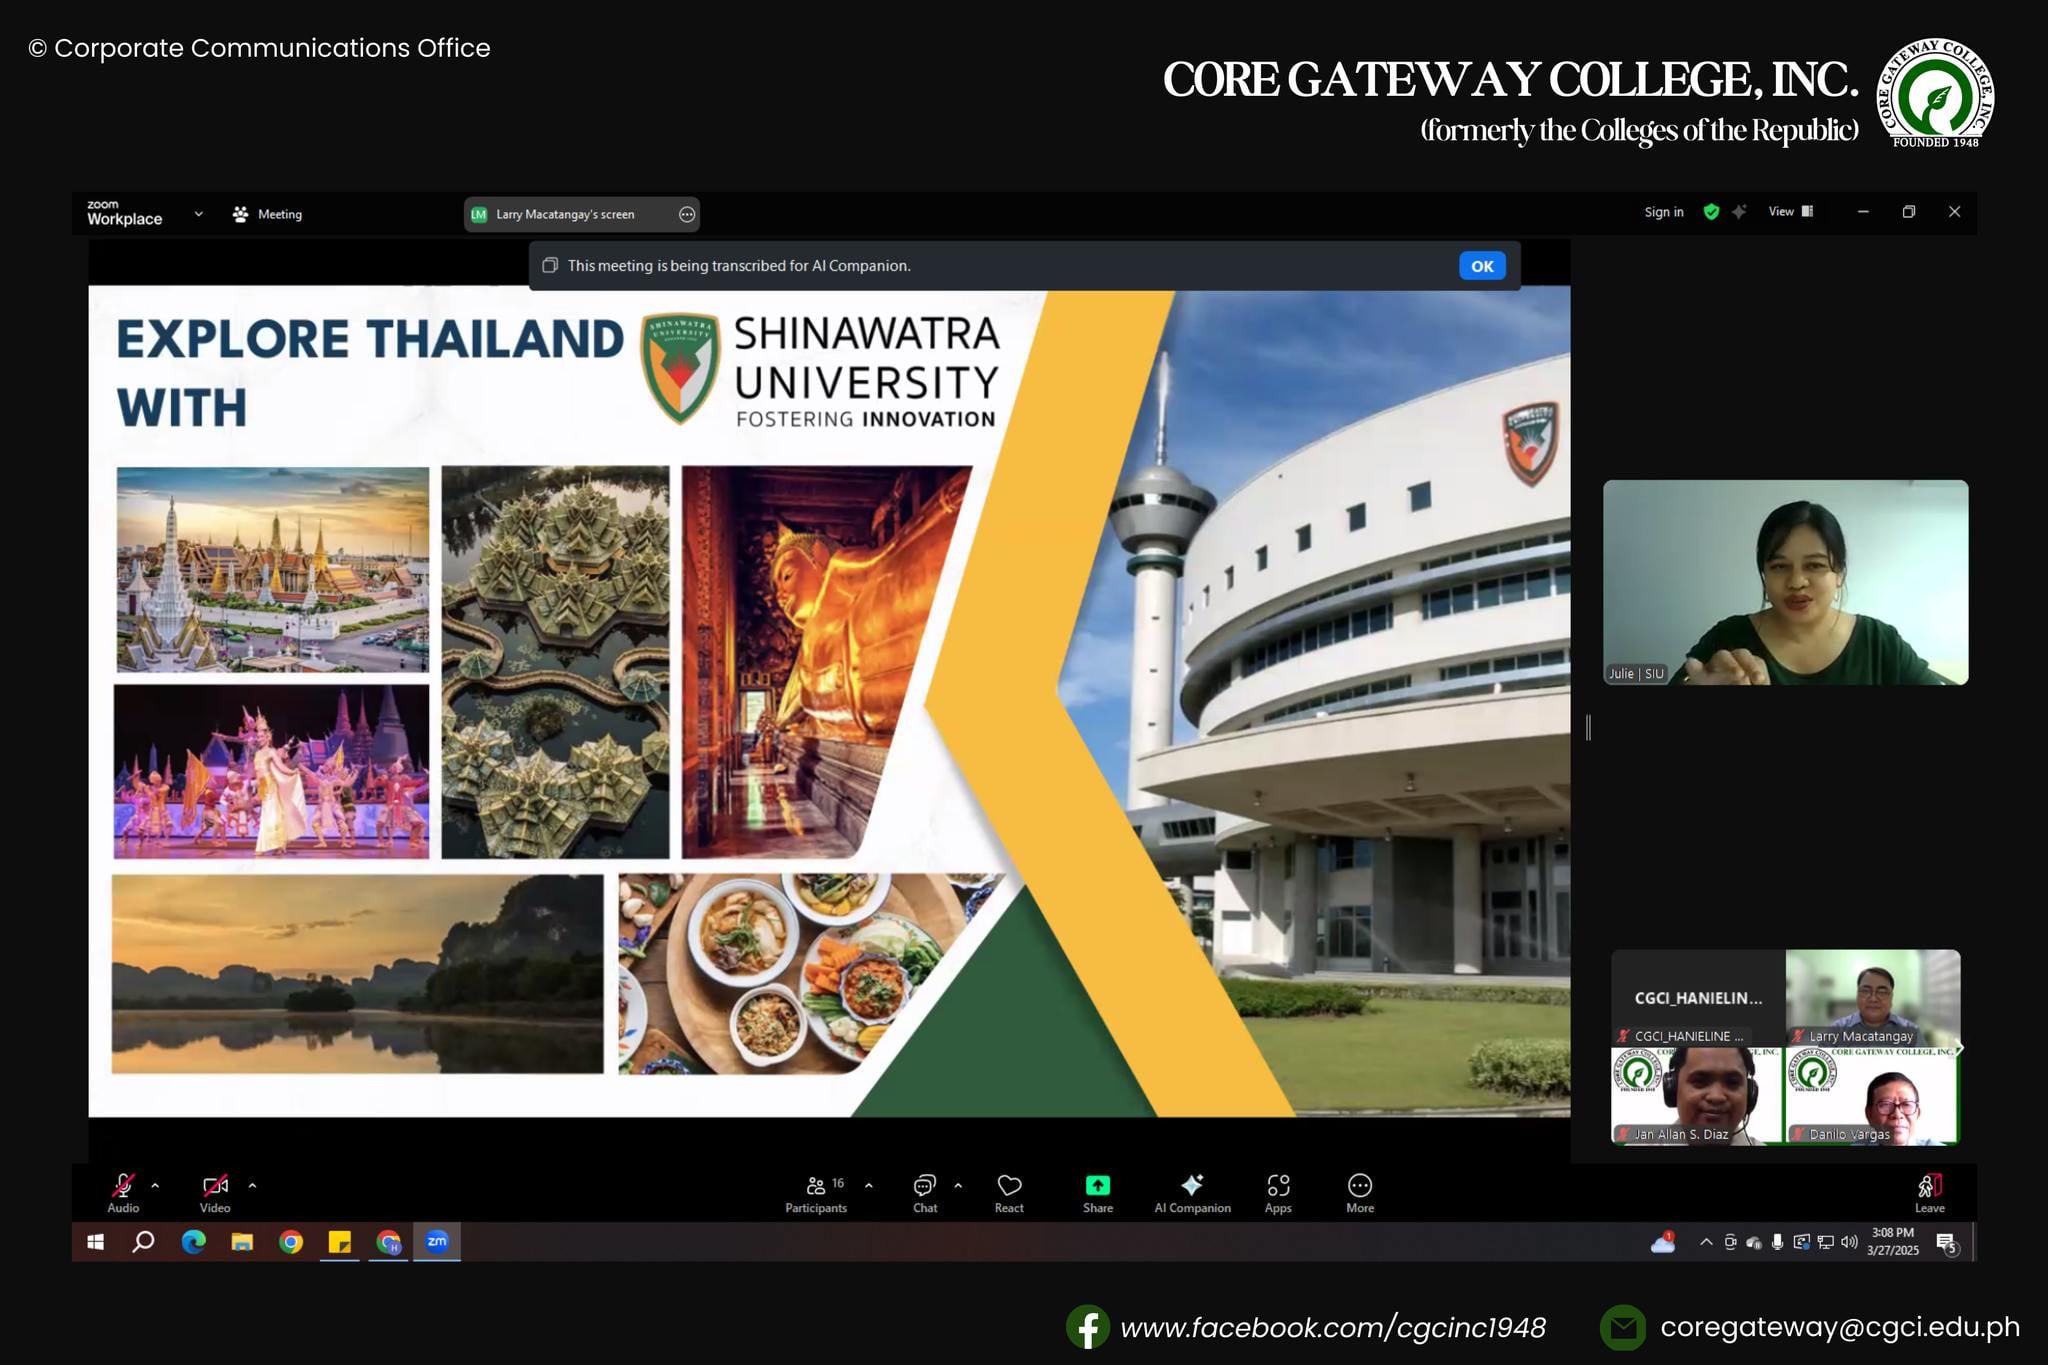2048x1365 pixels.
Task: Switch to the Meeting tab
Action: (267, 214)
